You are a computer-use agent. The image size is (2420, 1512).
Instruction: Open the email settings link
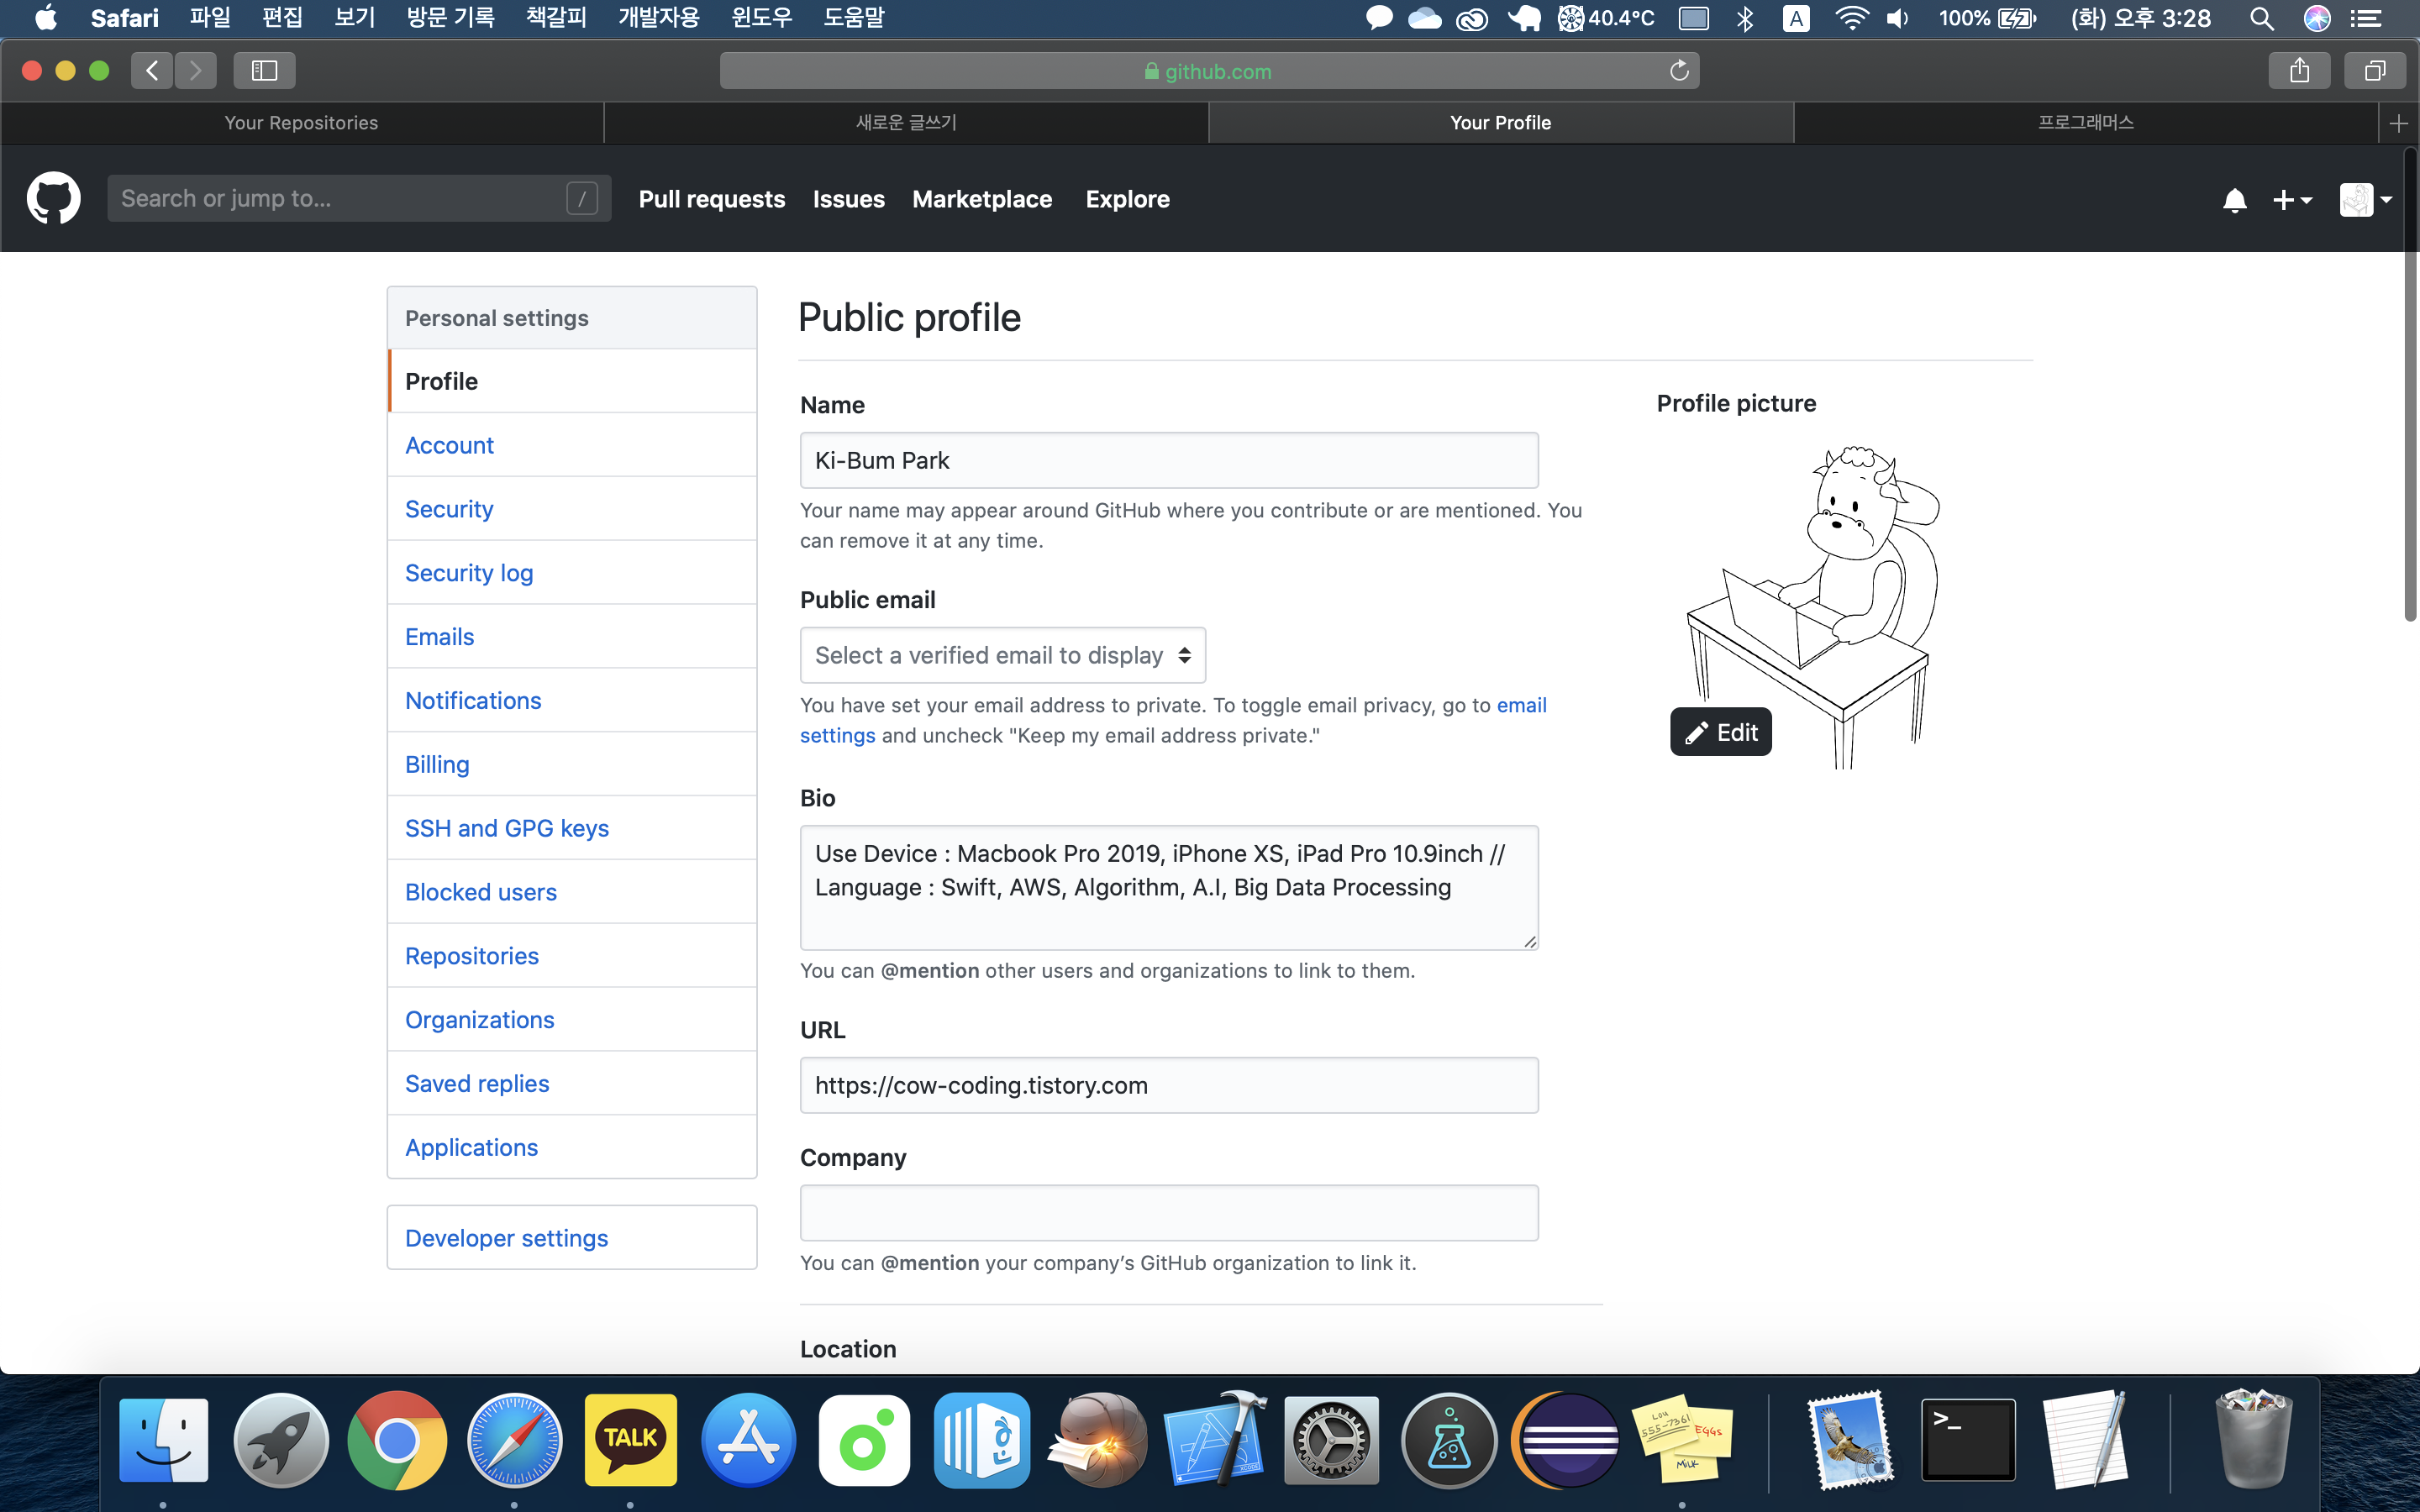tap(1521, 705)
